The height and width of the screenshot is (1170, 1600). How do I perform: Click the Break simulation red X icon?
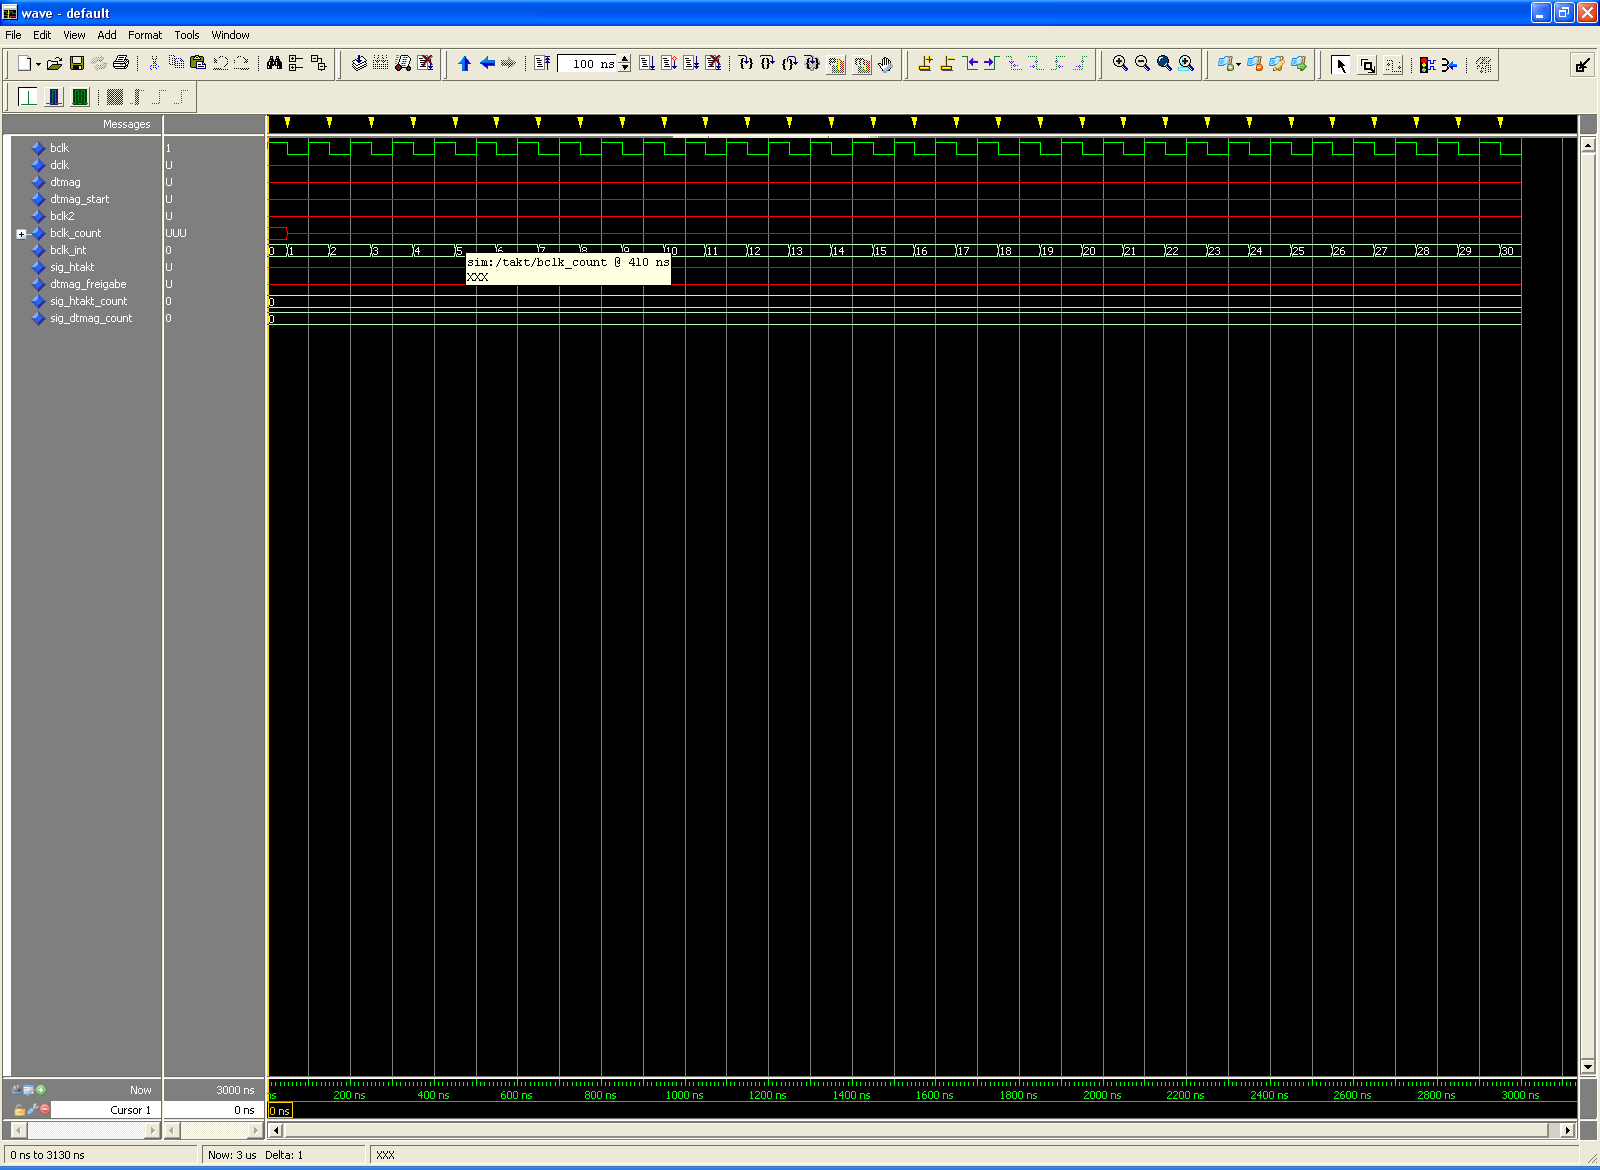pos(426,63)
